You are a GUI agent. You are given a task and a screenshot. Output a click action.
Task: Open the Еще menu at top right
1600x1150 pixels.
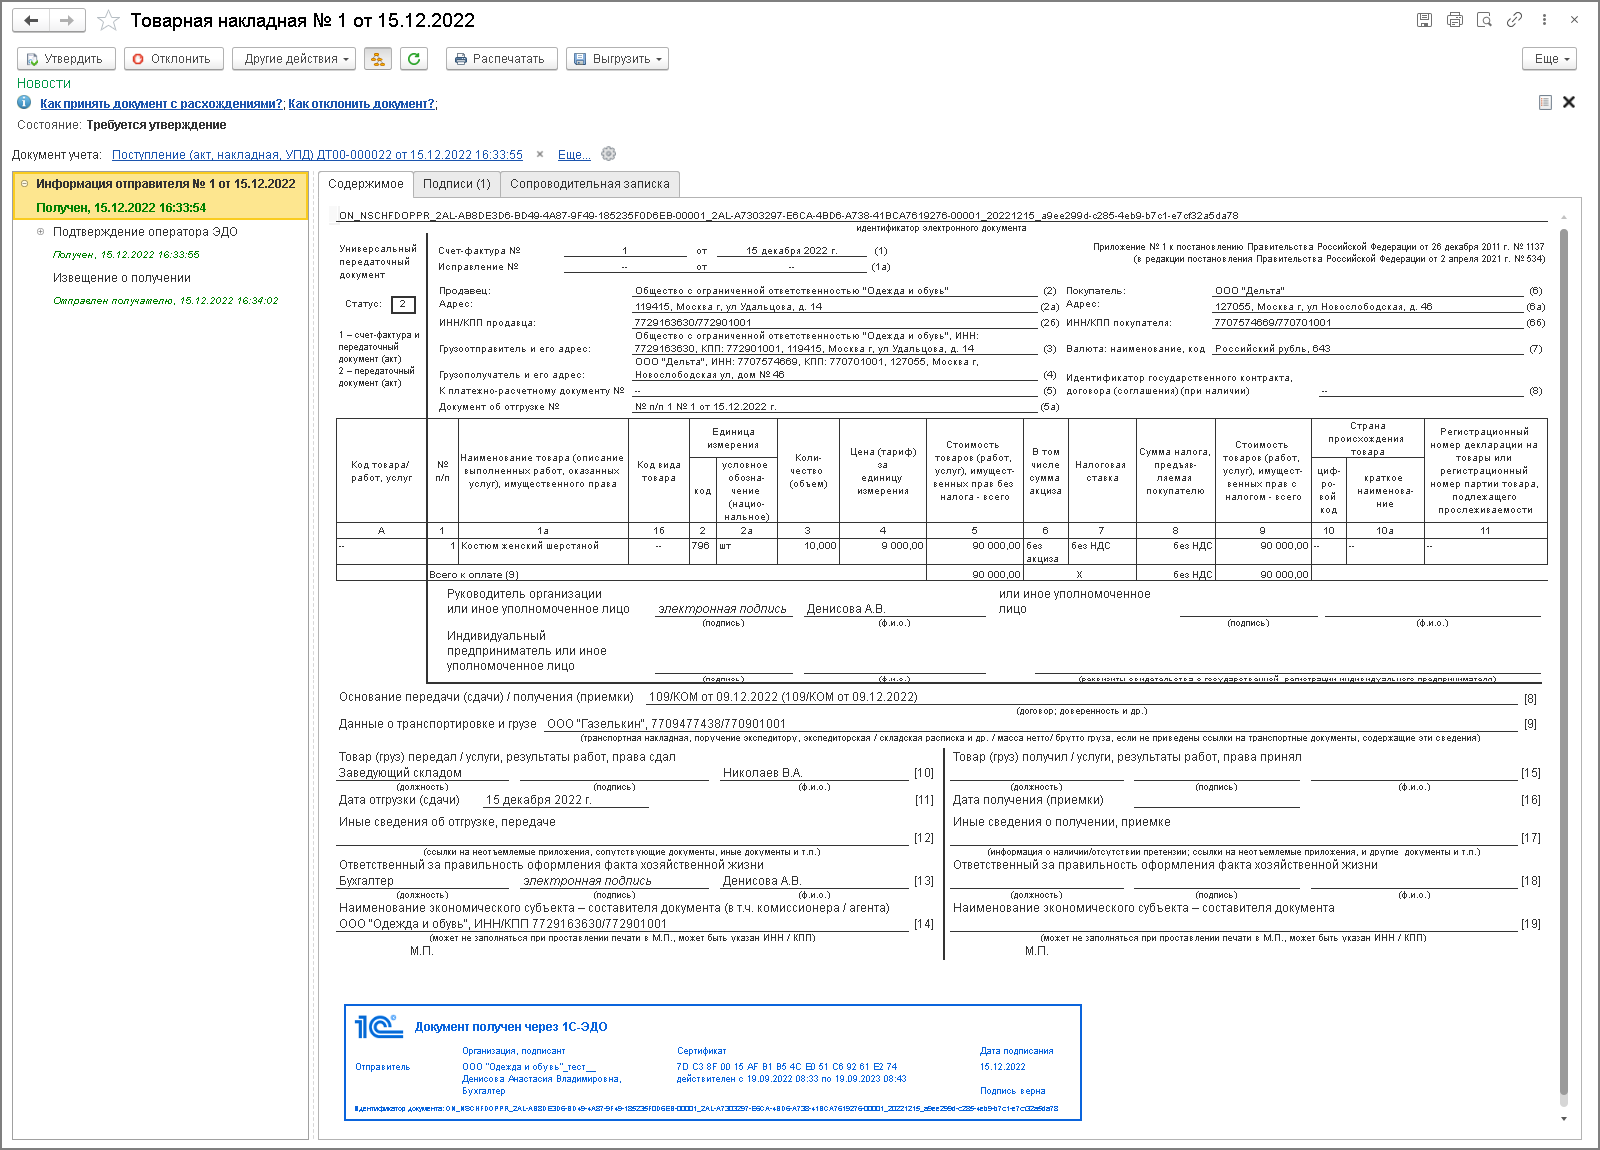1550,59
